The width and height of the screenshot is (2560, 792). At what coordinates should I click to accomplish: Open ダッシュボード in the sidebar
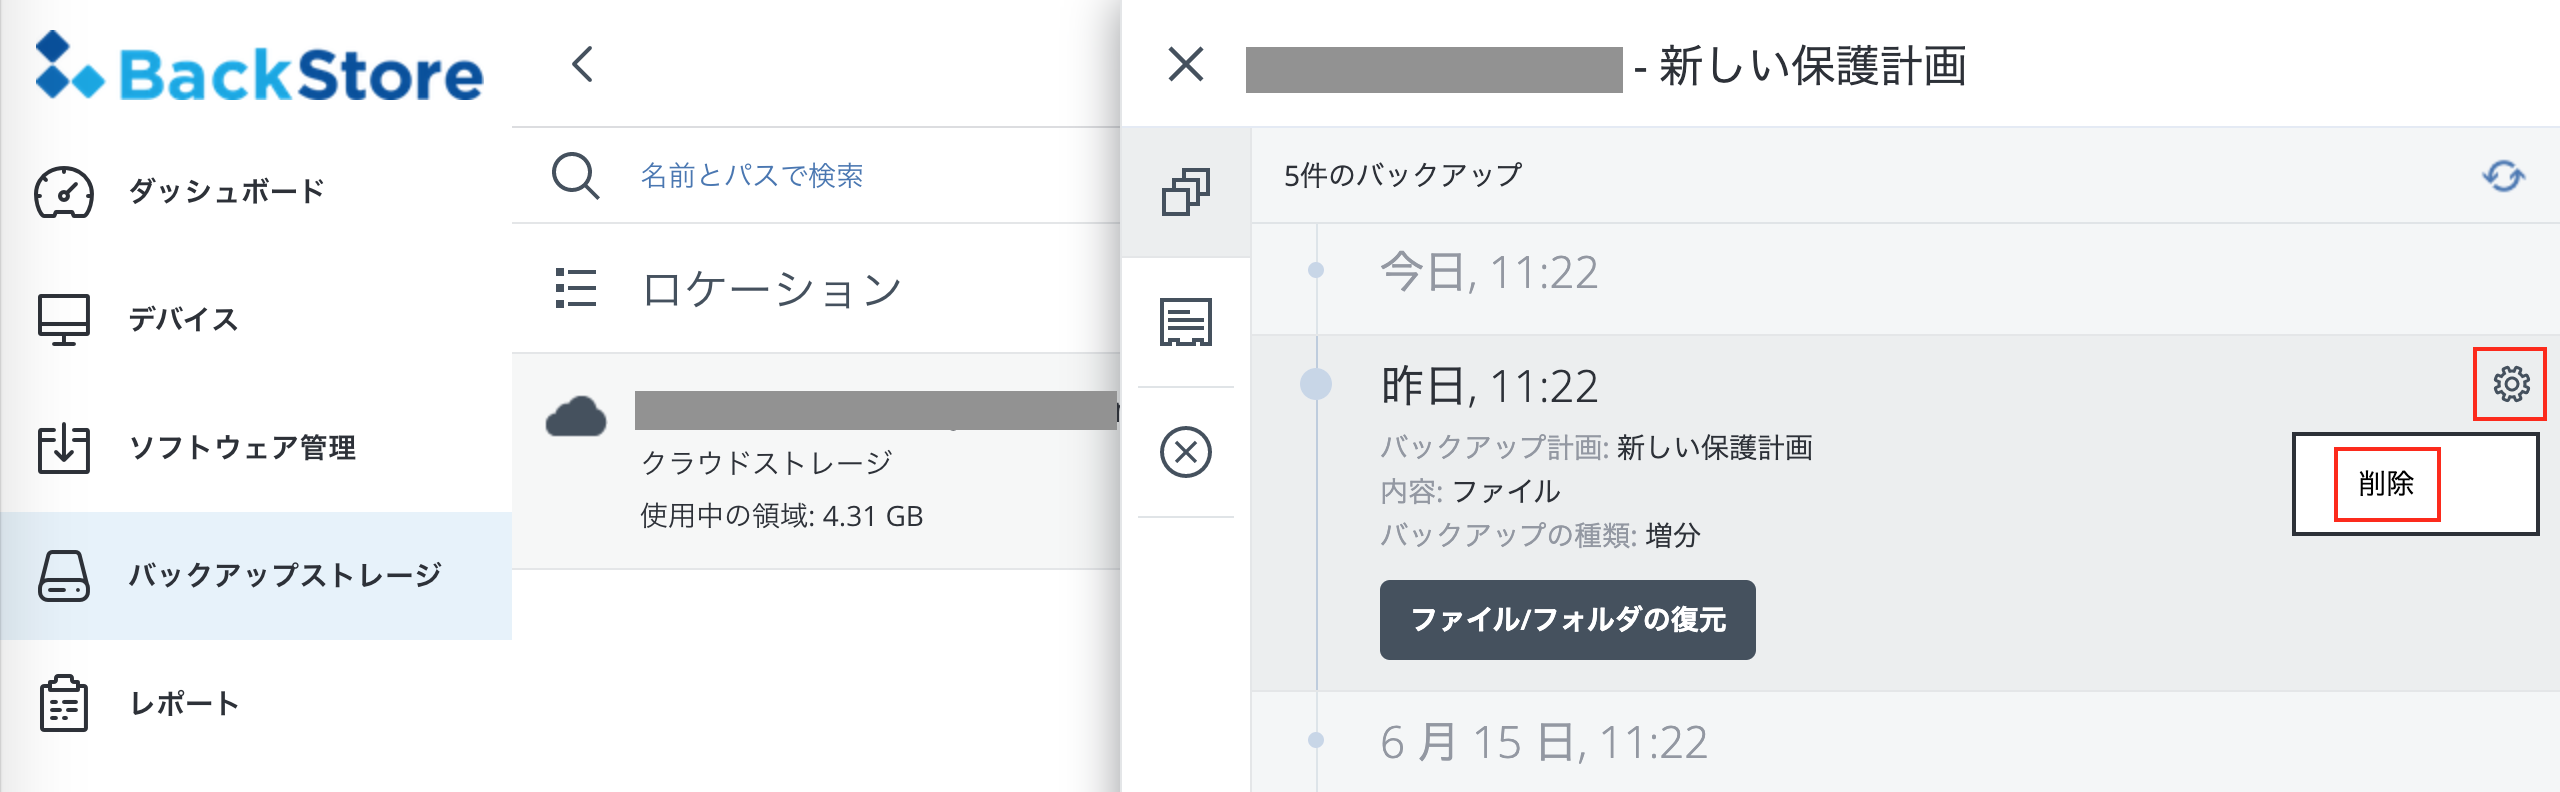[x=226, y=191]
